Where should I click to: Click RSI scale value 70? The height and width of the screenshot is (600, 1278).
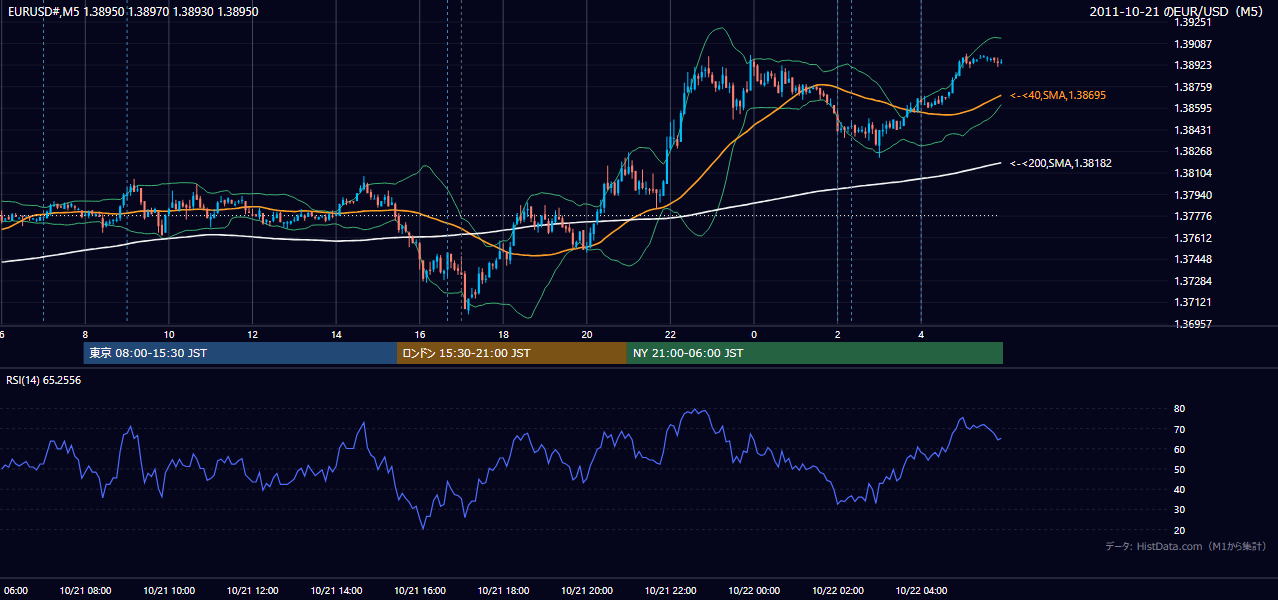pyautogui.click(x=1179, y=429)
